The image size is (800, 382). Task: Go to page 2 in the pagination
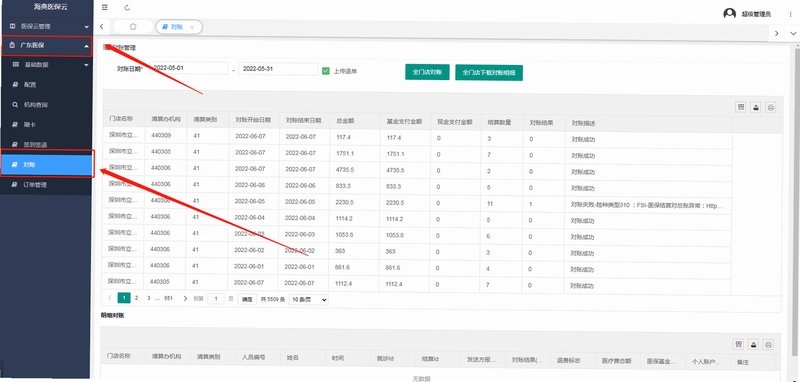coord(136,298)
